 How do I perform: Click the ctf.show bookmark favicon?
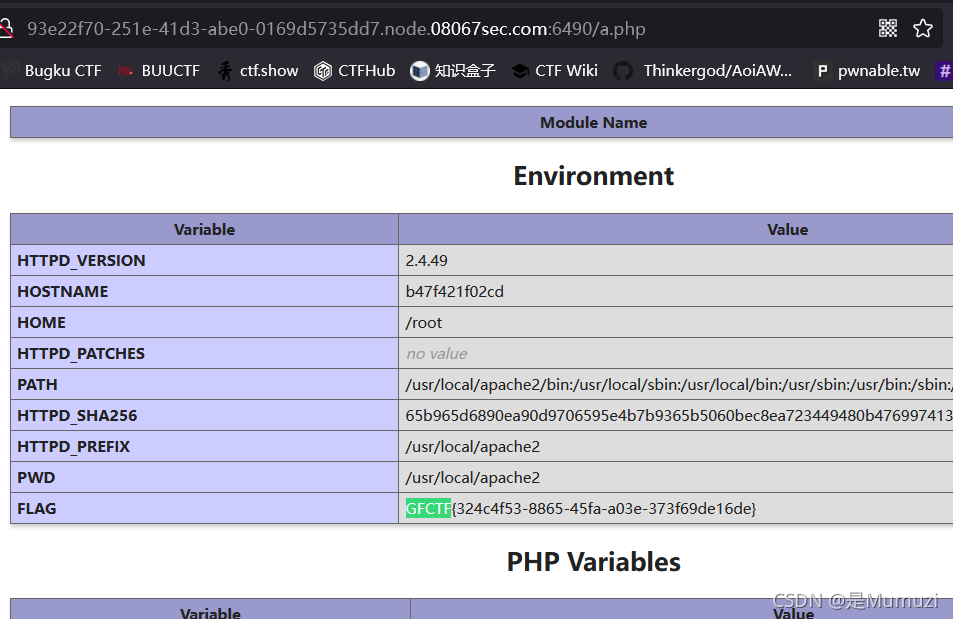click(225, 71)
